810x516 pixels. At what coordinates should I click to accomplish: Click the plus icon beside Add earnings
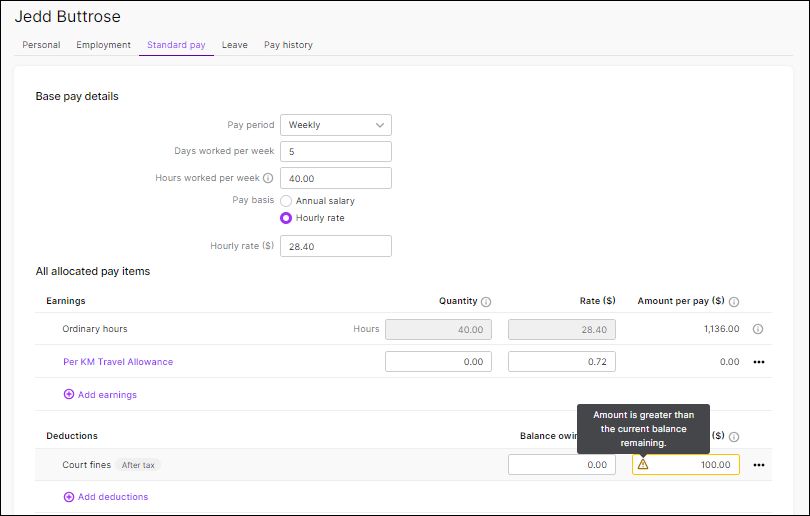[x=69, y=395]
